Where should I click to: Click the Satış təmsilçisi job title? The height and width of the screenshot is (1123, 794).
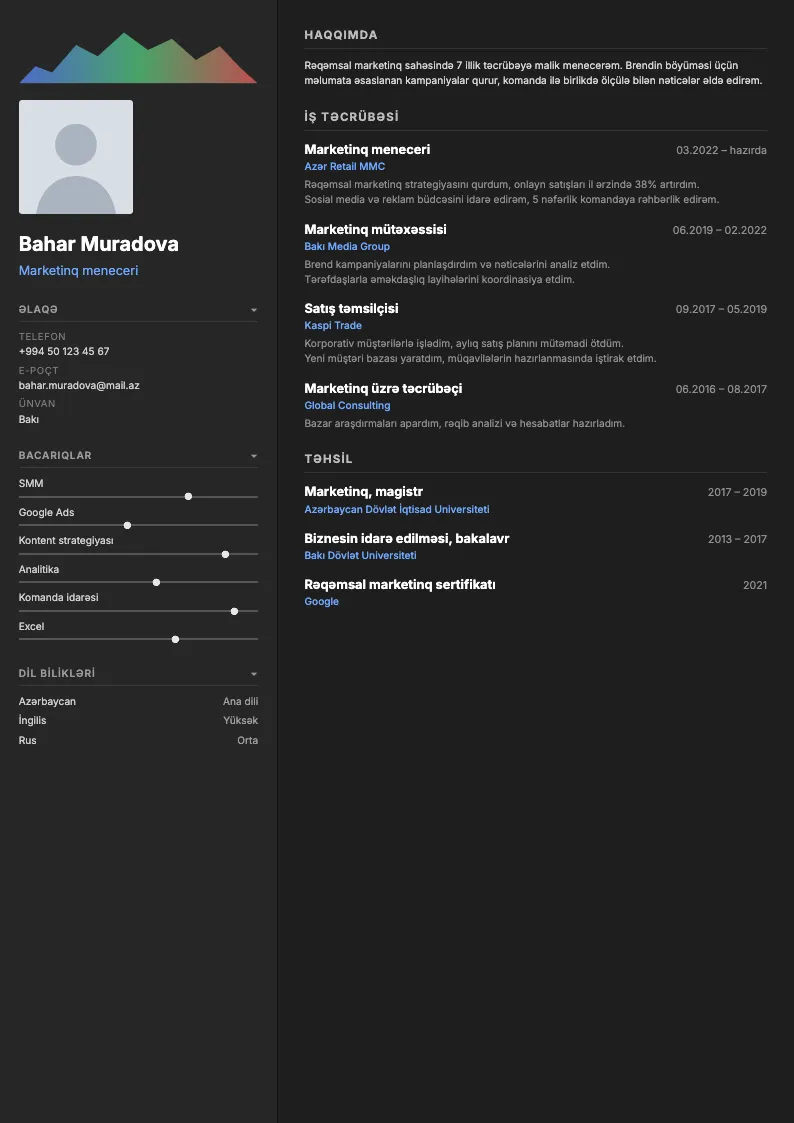(352, 309)
